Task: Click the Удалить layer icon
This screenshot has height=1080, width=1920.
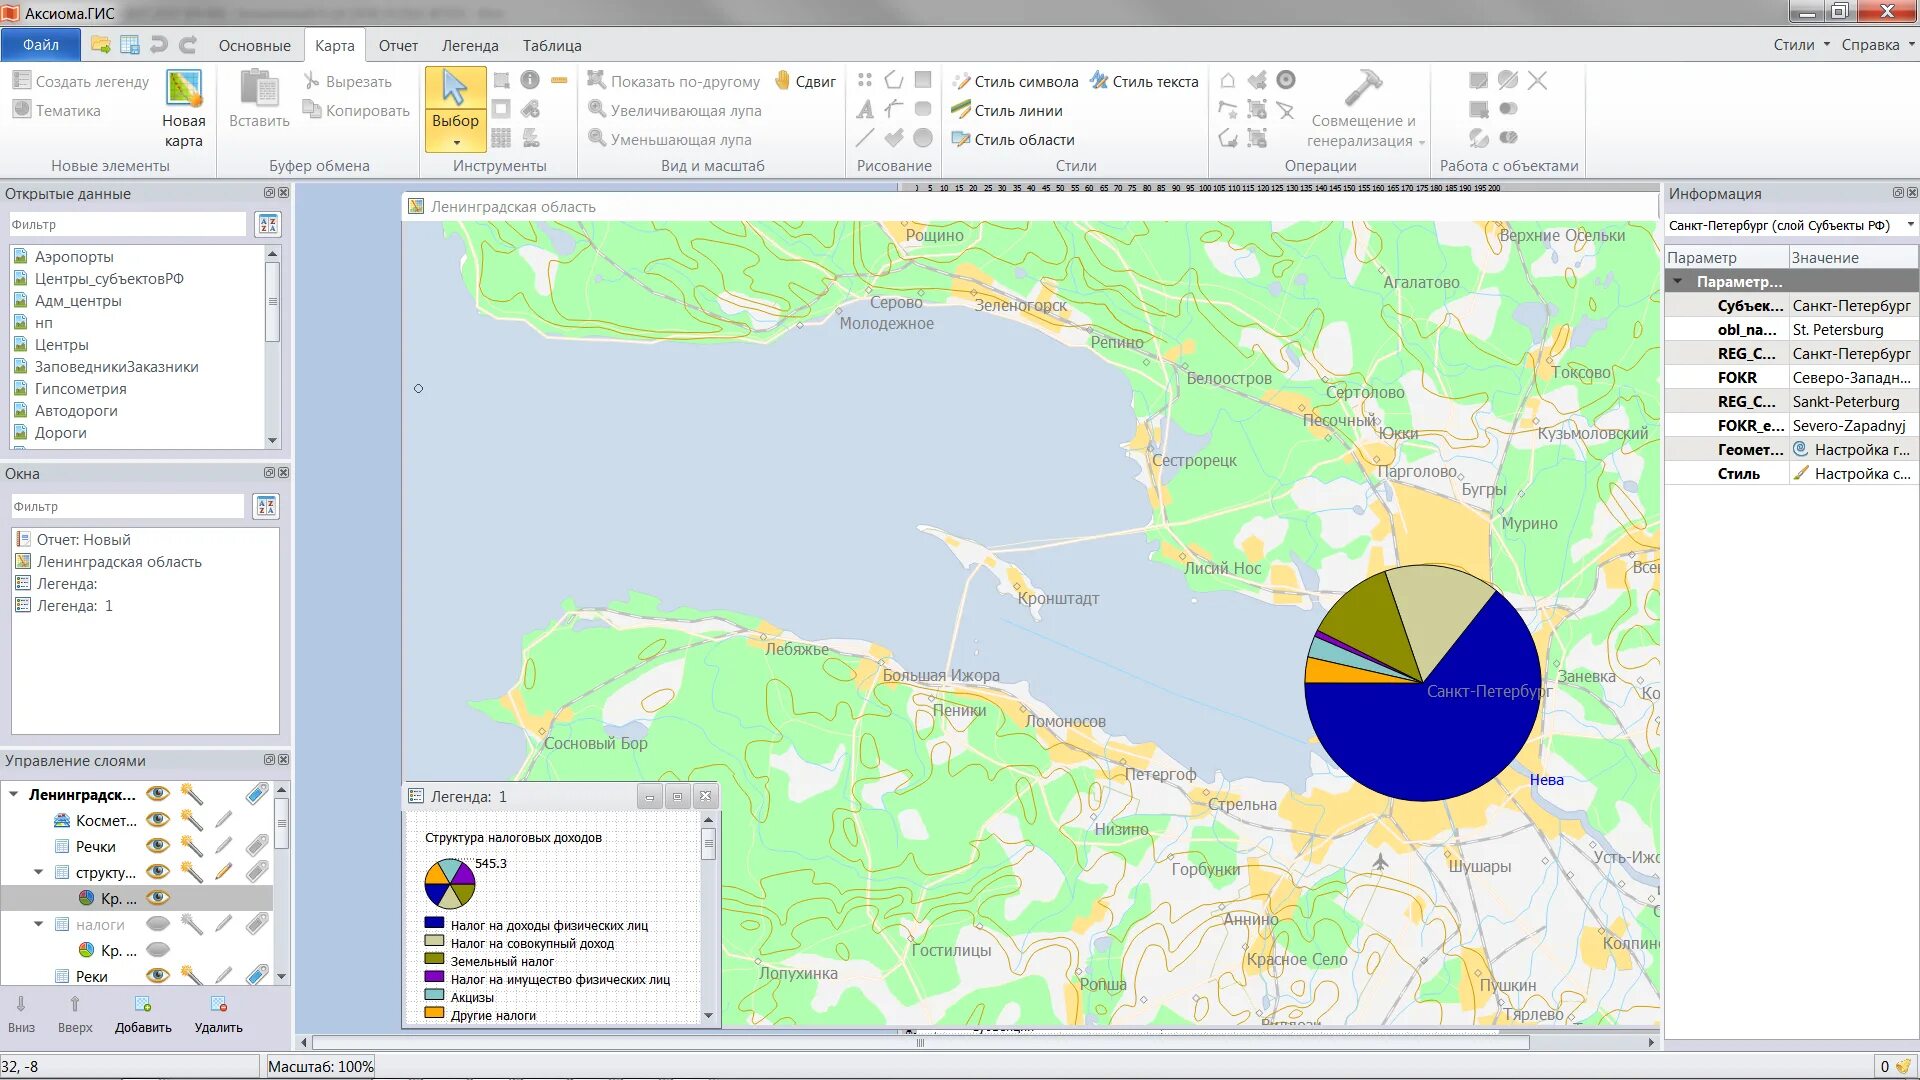Action: click(x=218, y=1004)
